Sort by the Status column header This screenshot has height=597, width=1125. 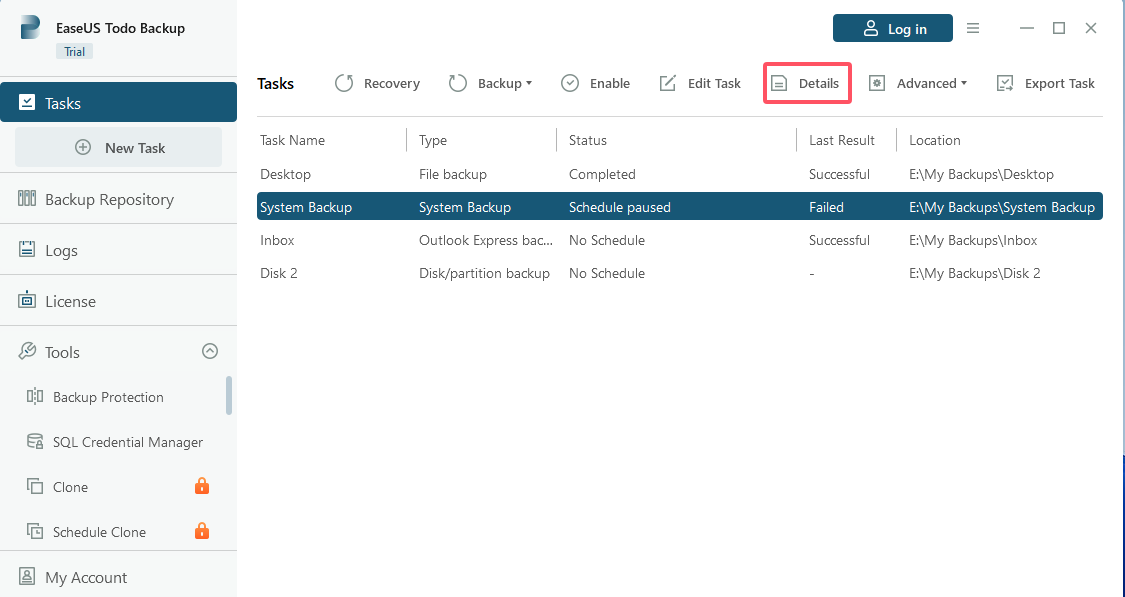[588, 140]
